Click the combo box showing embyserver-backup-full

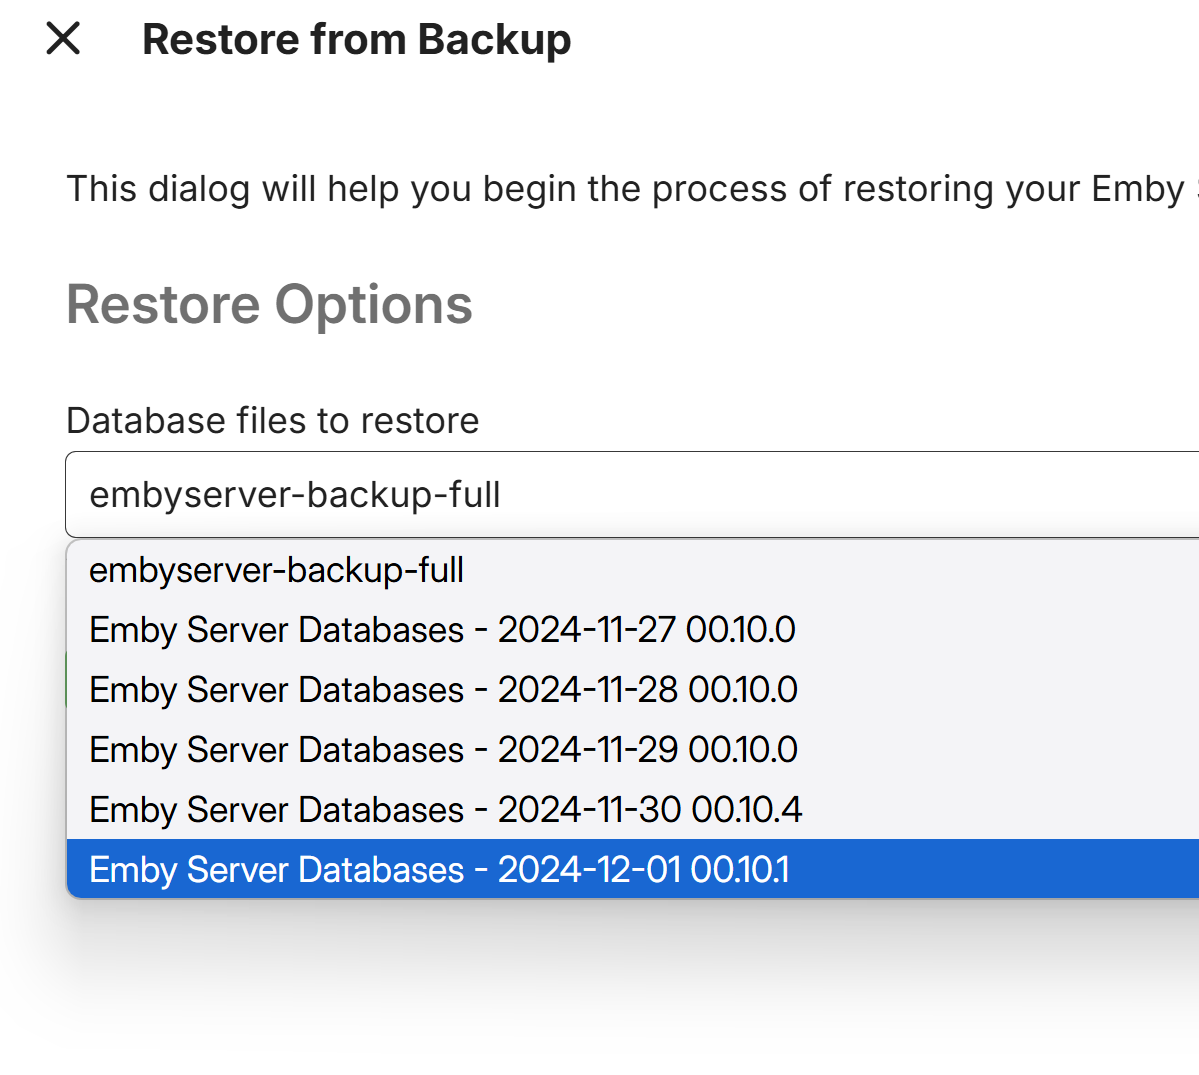[x=632, y=495]
